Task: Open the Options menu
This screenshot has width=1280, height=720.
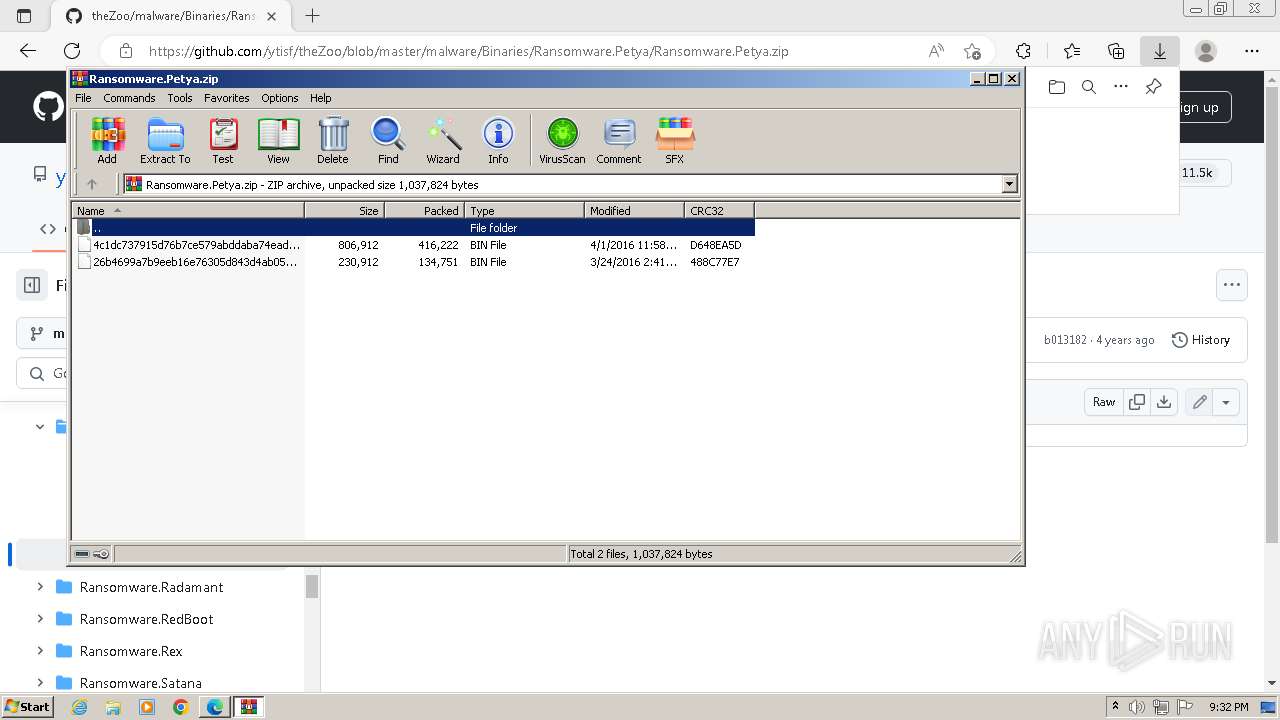Action: coord(280,98)
